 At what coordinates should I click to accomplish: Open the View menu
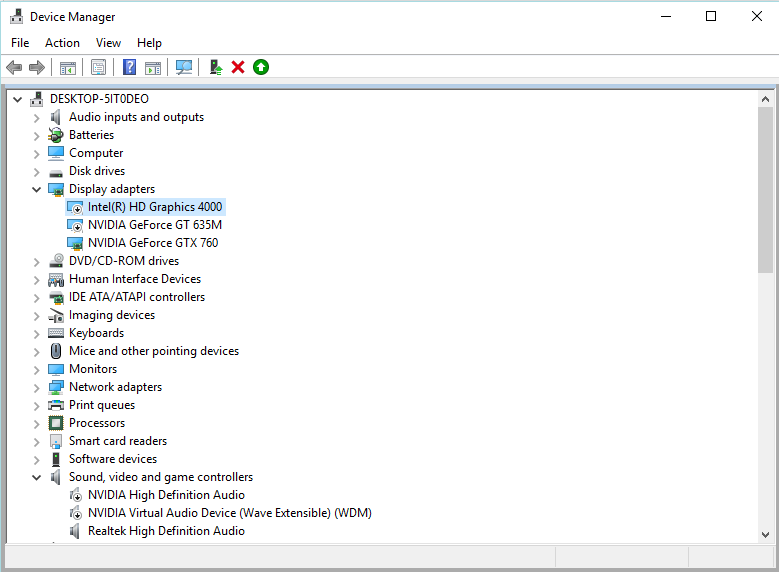point(108,43)
